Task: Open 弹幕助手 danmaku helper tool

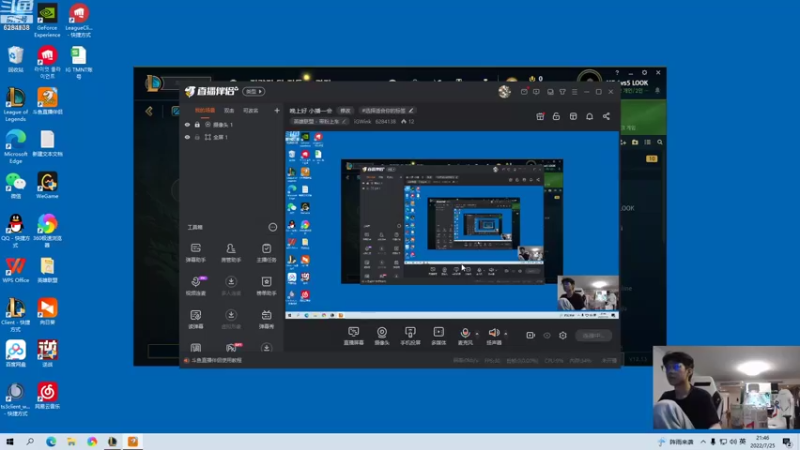Action: tap(195, 253)
